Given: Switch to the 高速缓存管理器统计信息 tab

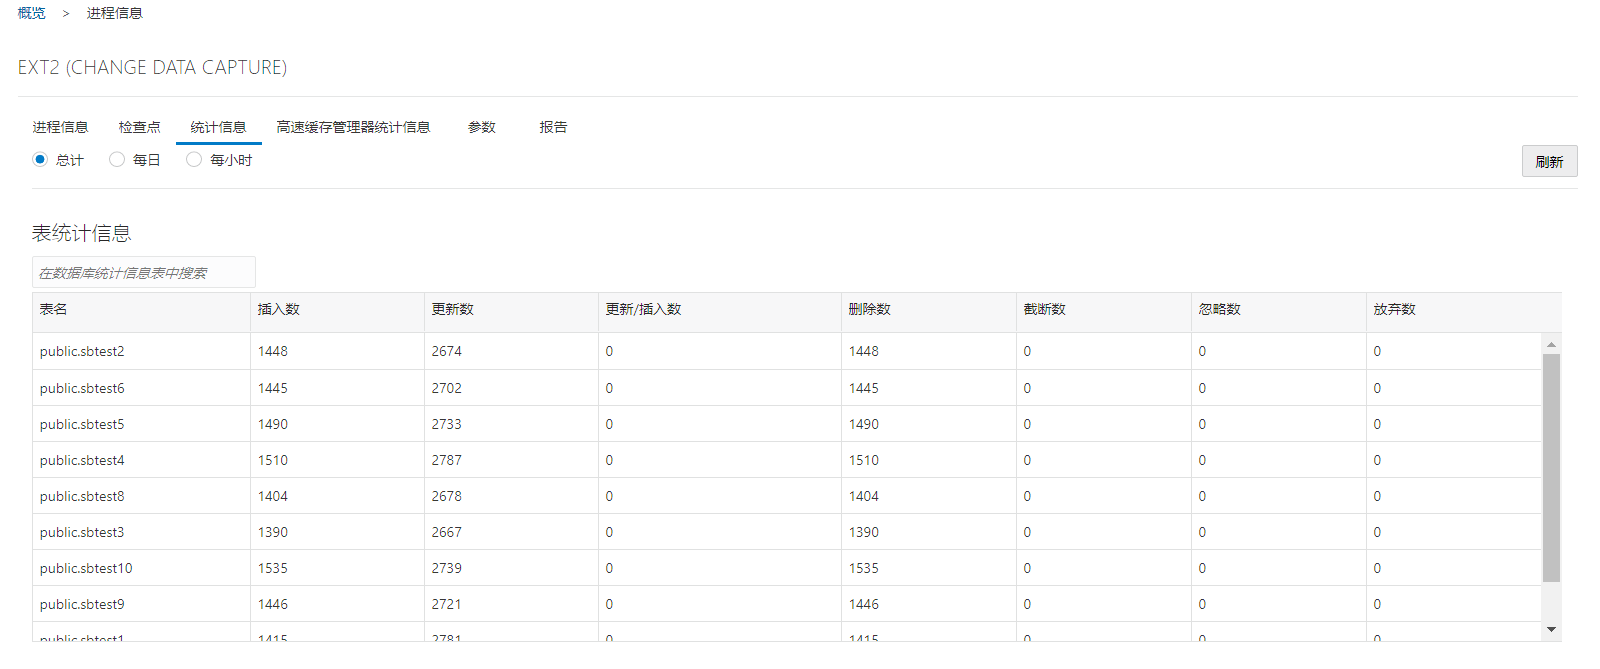Looking at the screenshot, I should click(353, 127).
